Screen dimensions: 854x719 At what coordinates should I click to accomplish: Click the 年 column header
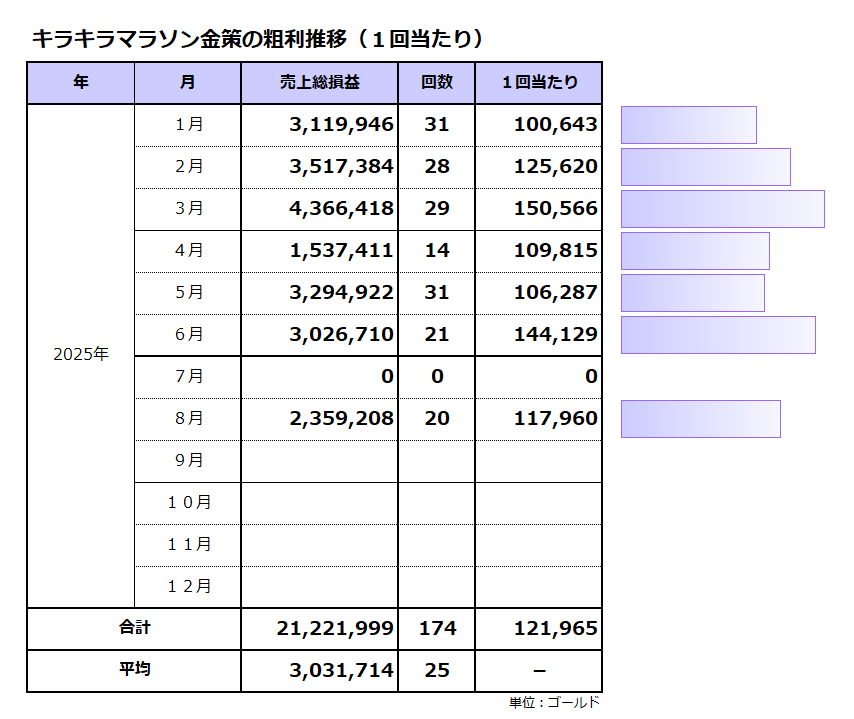81,83
